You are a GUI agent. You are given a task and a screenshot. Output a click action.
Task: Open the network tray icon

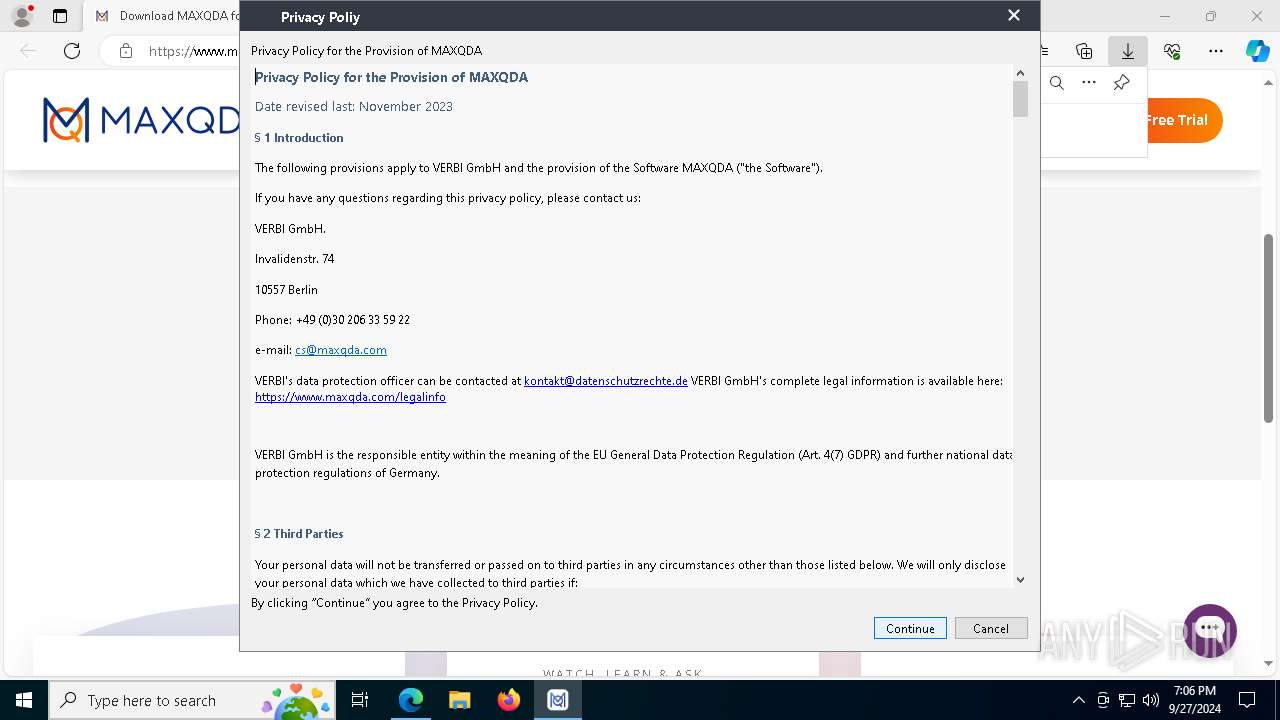tap(1127, 700)
